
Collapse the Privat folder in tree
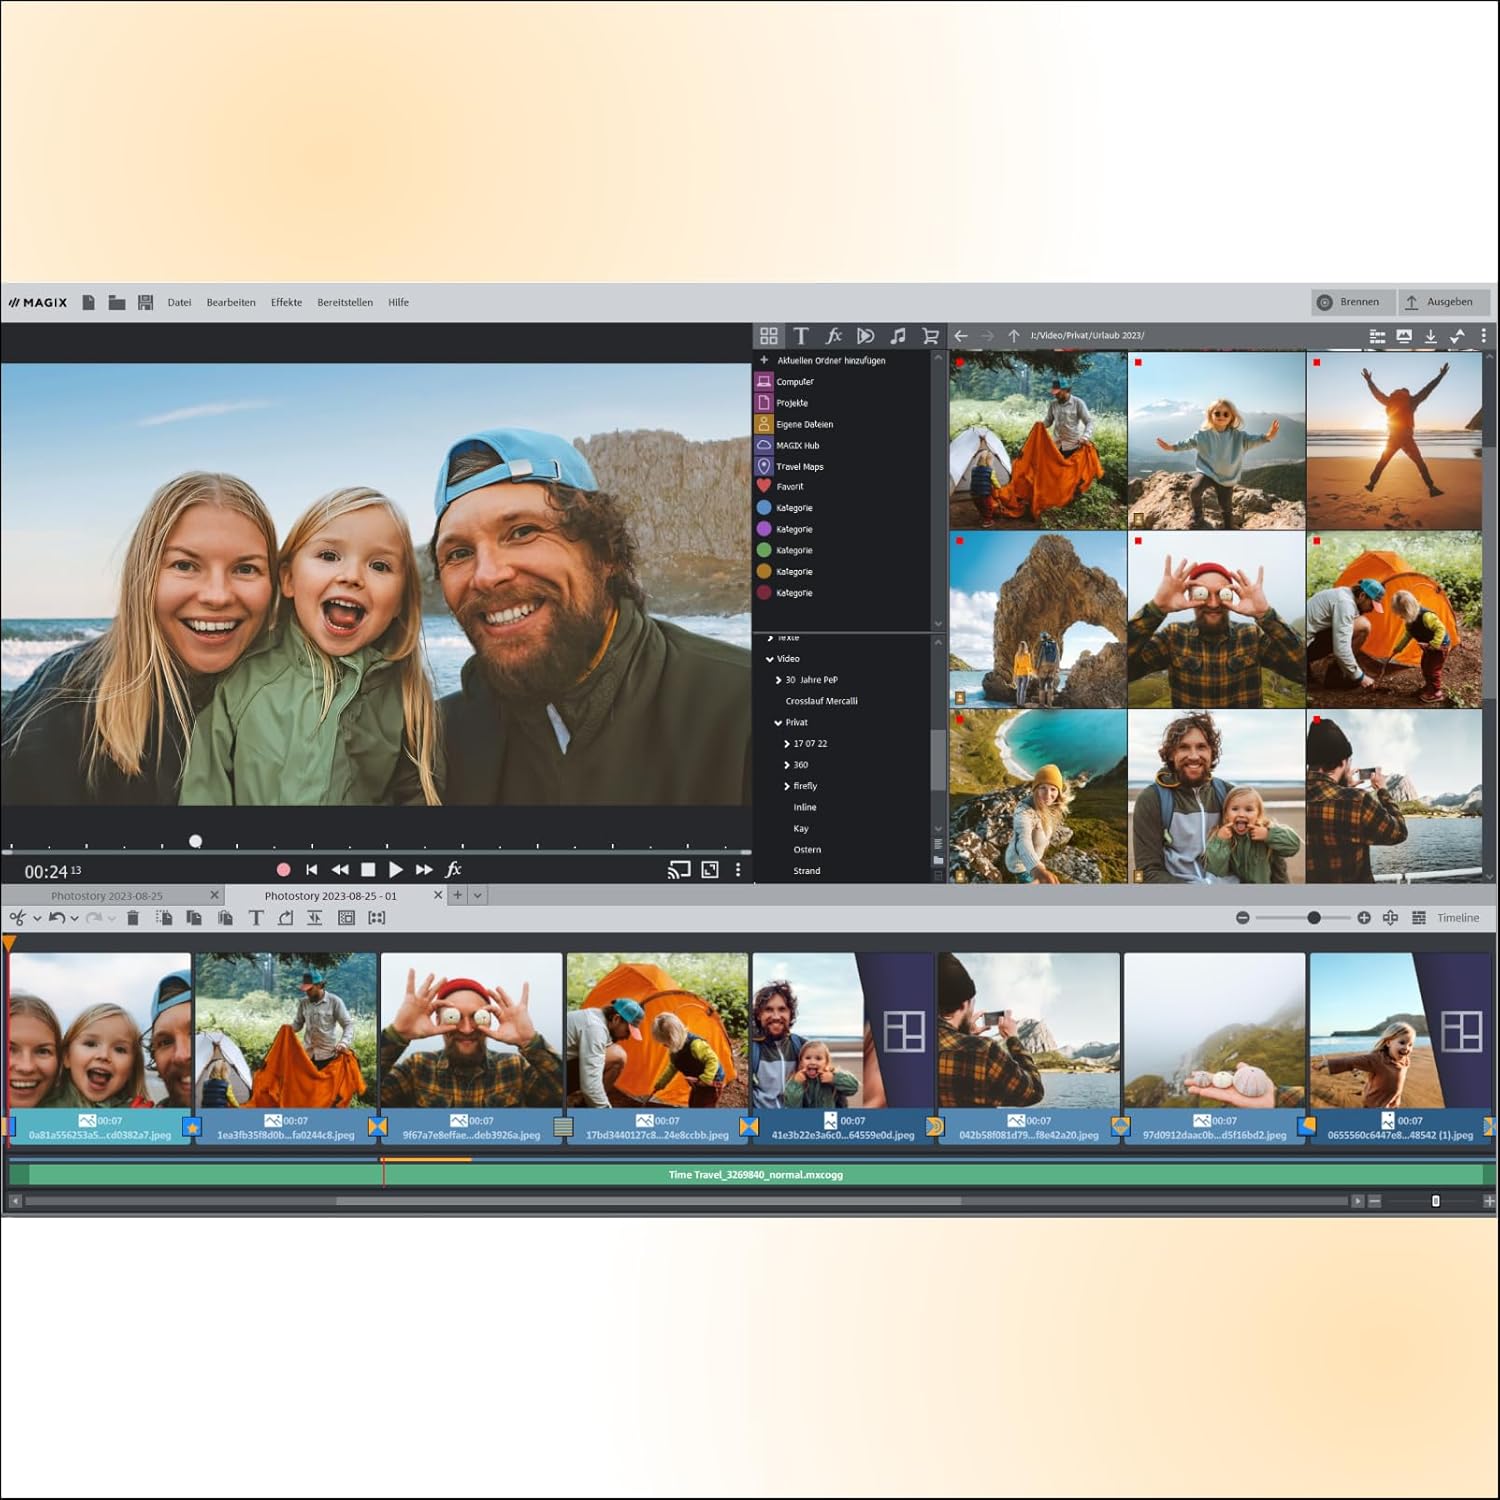(x=778, y=723)
